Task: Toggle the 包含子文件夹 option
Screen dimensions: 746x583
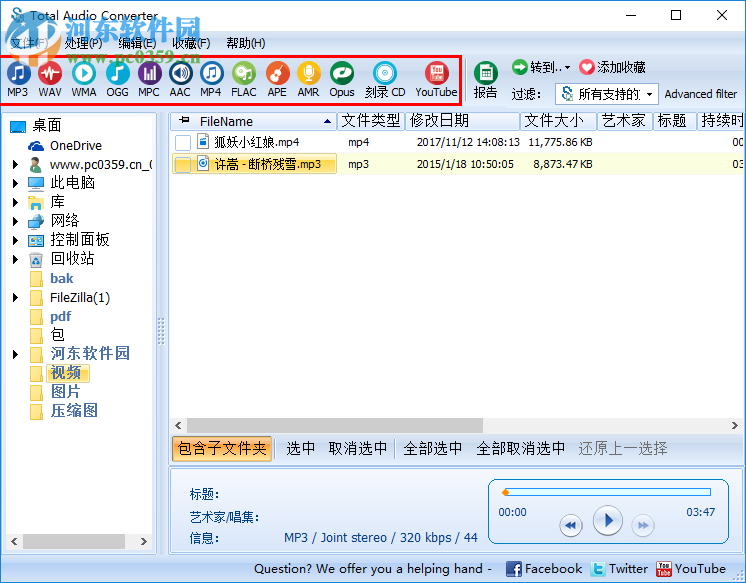Action: point(222,448)
